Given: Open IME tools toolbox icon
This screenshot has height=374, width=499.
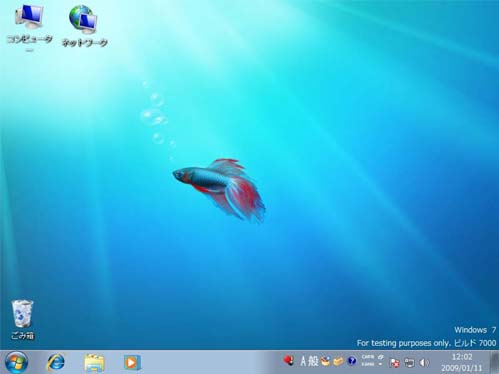Looking at the screenshot, I should tap(338, 361).
